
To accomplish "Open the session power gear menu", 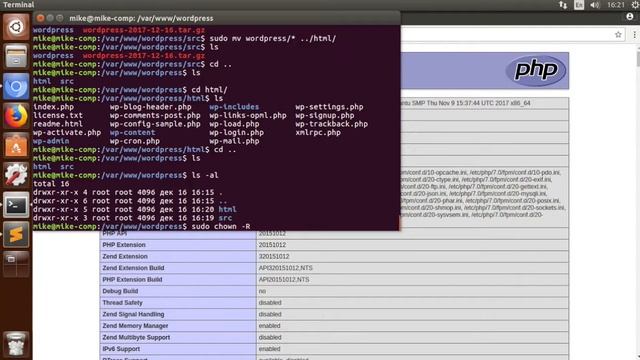I will tap(635, 5).
